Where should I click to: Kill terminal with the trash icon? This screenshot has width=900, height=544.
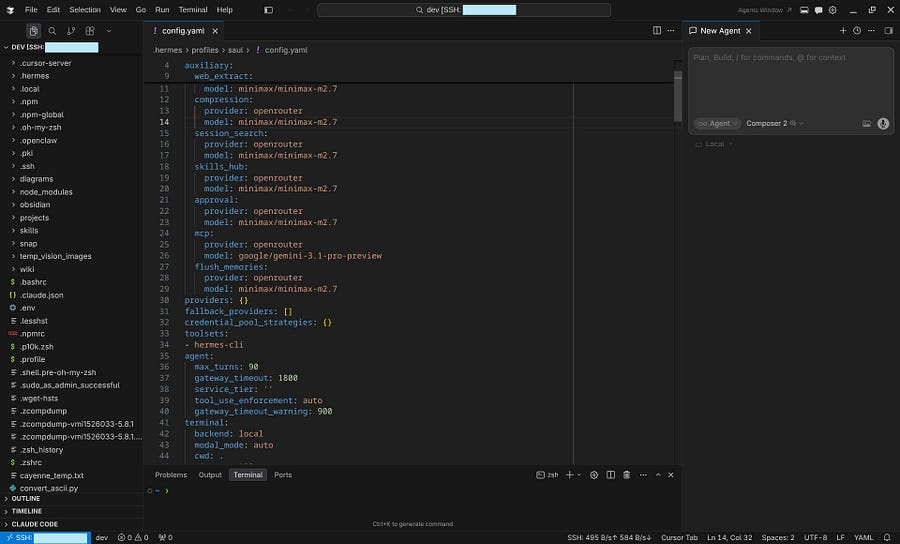click(626, 475)
